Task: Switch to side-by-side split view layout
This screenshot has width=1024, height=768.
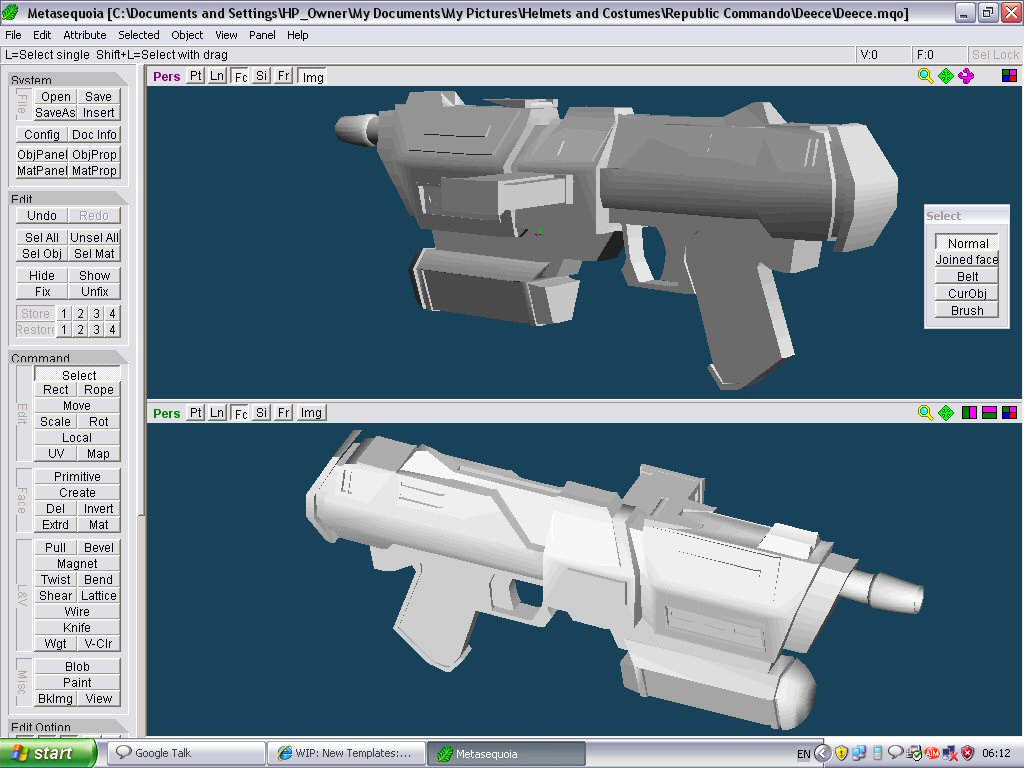Action: 969,412
